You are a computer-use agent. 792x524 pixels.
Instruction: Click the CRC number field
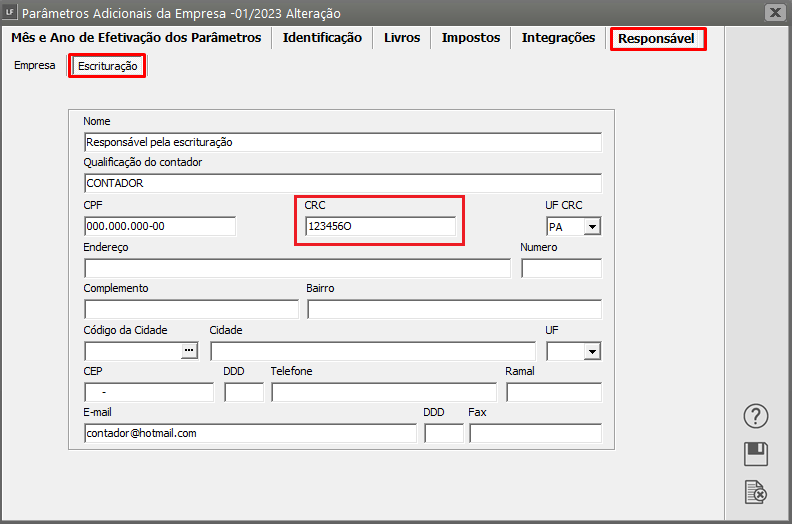(380, 227)
